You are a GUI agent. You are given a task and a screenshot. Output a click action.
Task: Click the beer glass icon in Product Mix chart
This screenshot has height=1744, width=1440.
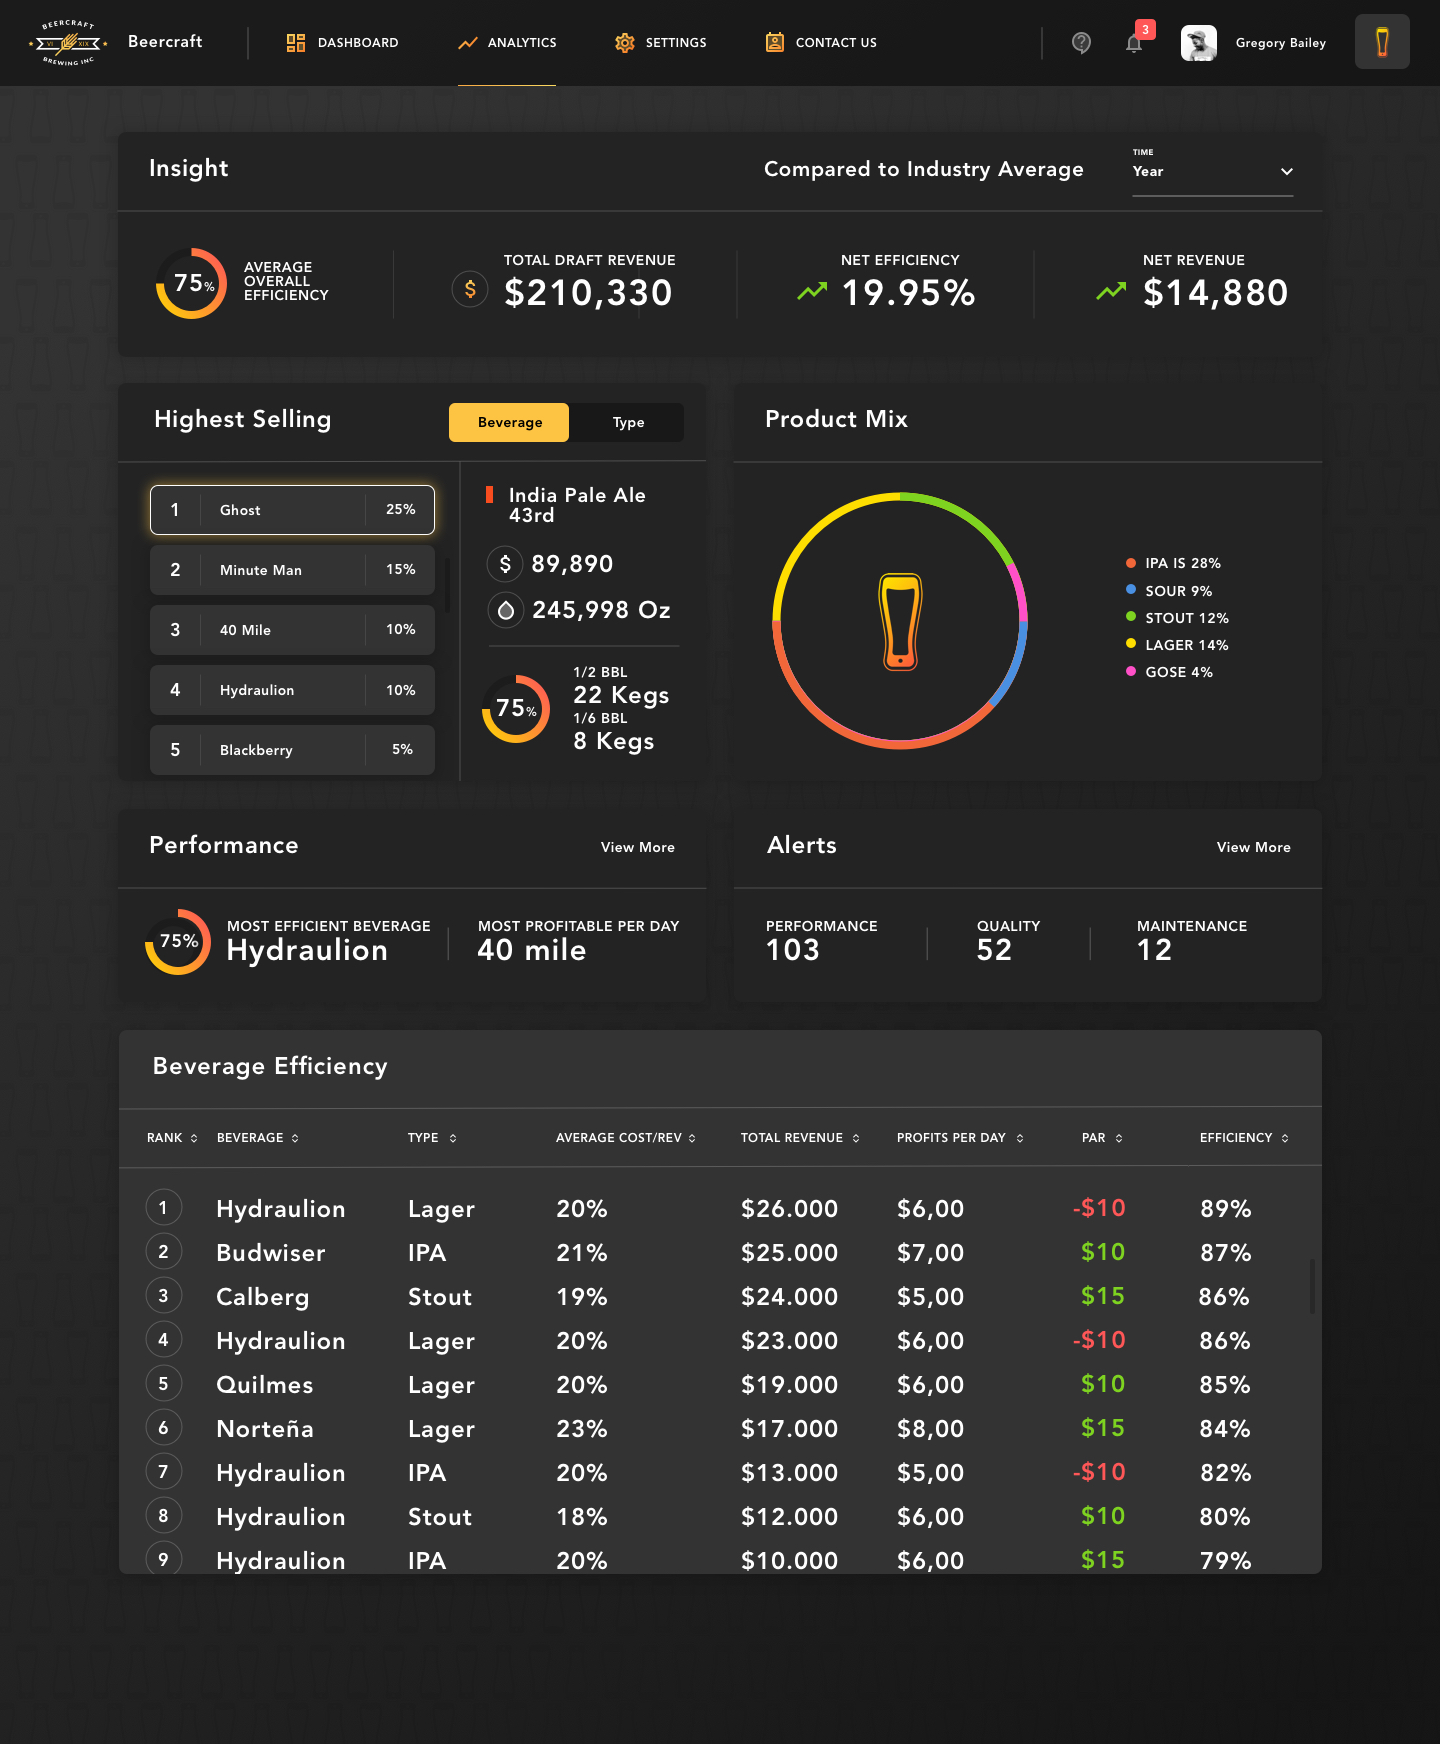coord(900,621)
